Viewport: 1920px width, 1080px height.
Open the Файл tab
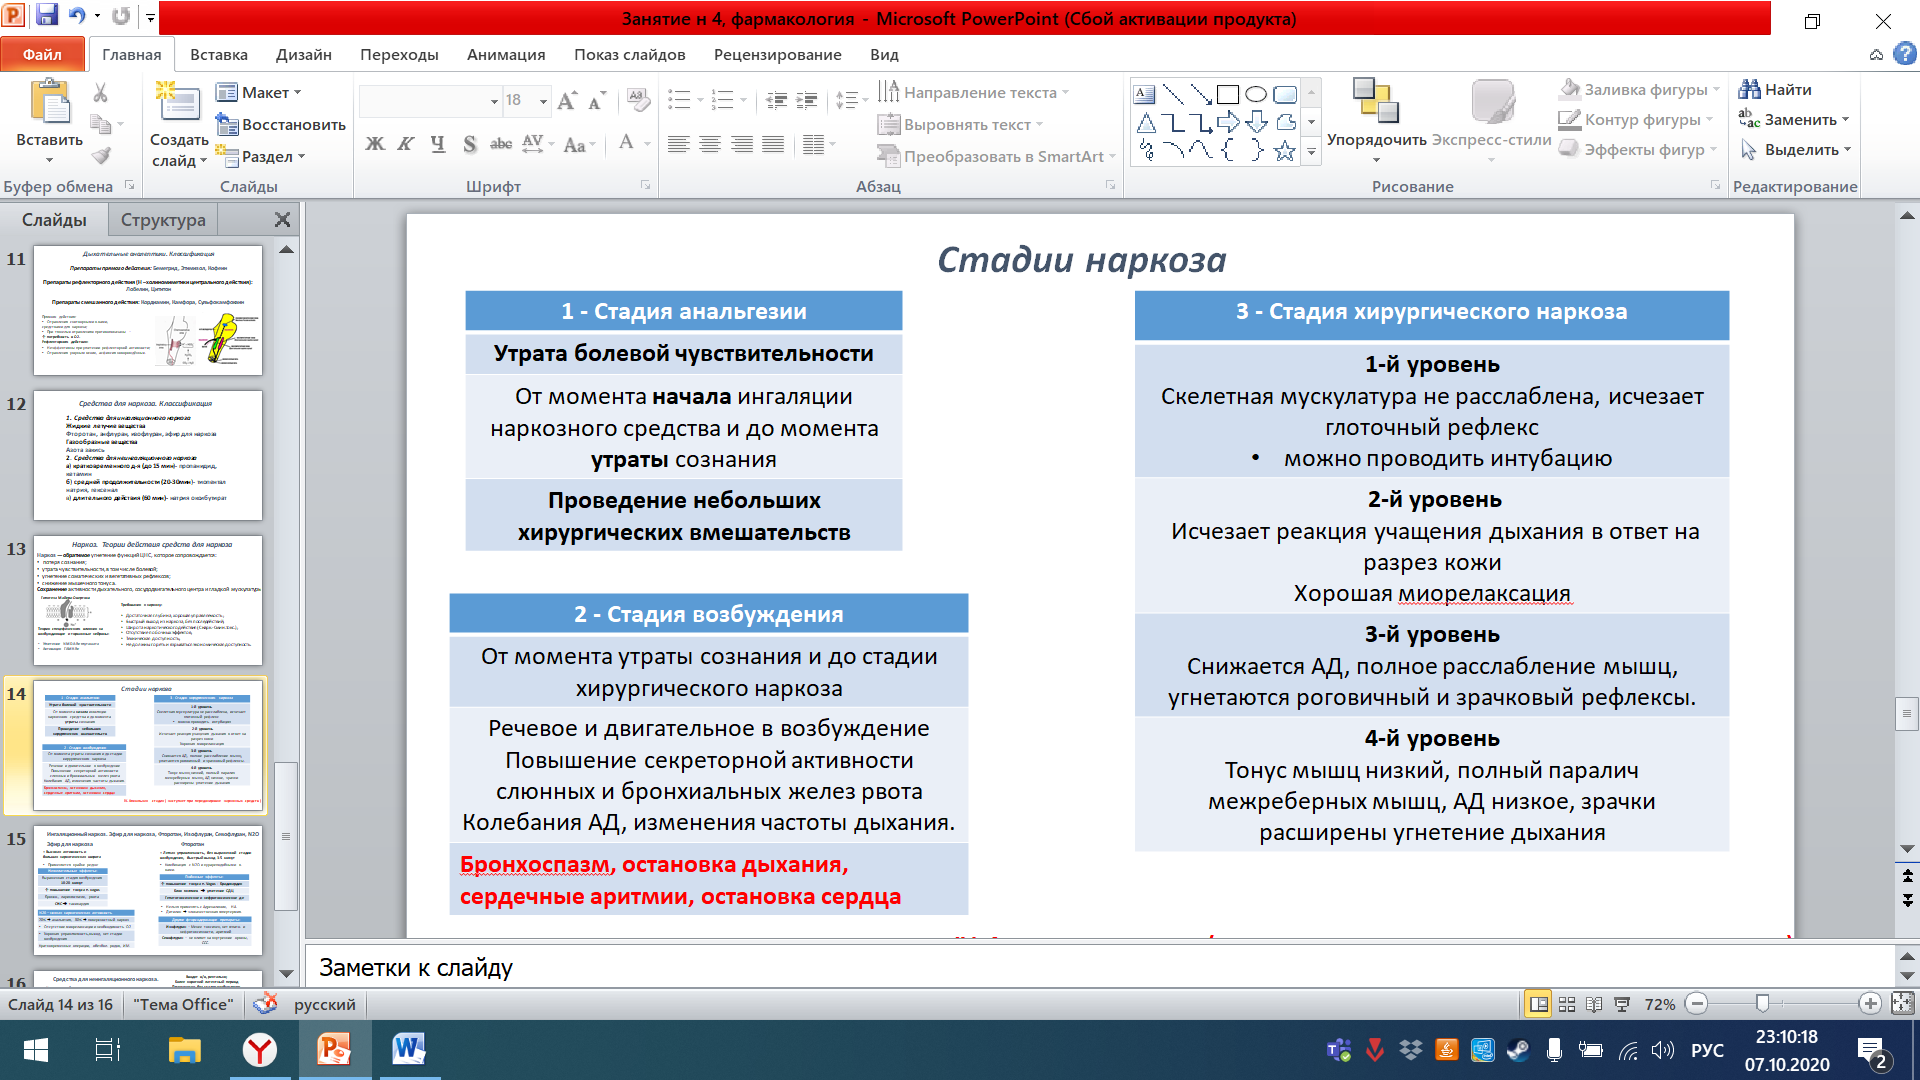point(42,54)
